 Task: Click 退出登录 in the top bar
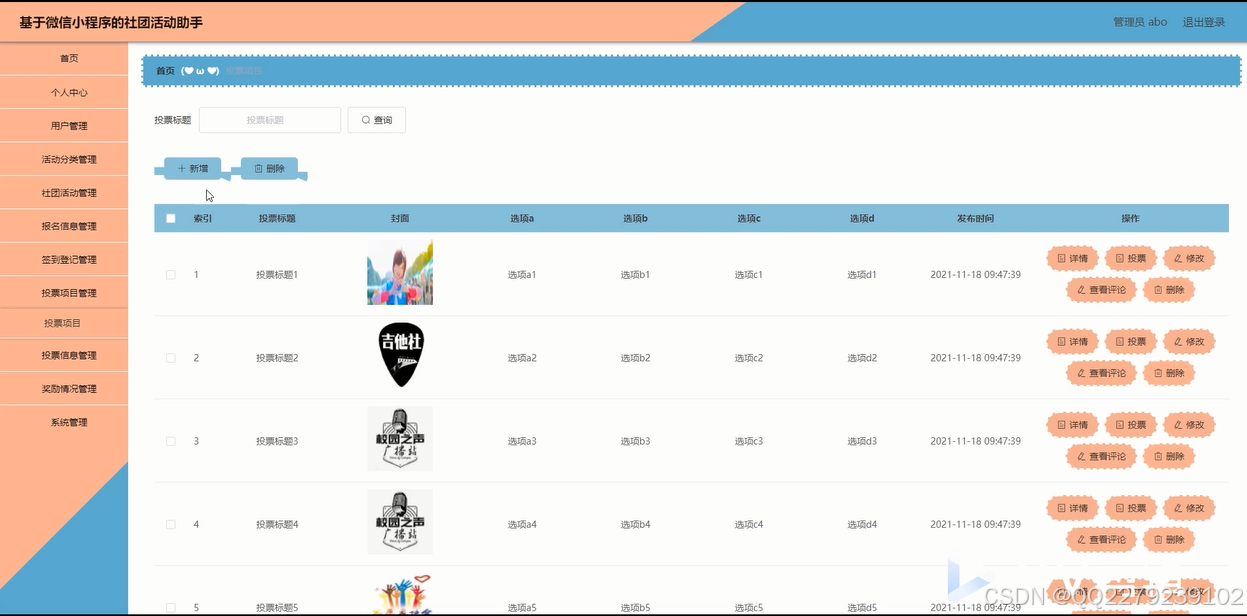tap(1203, 20)
